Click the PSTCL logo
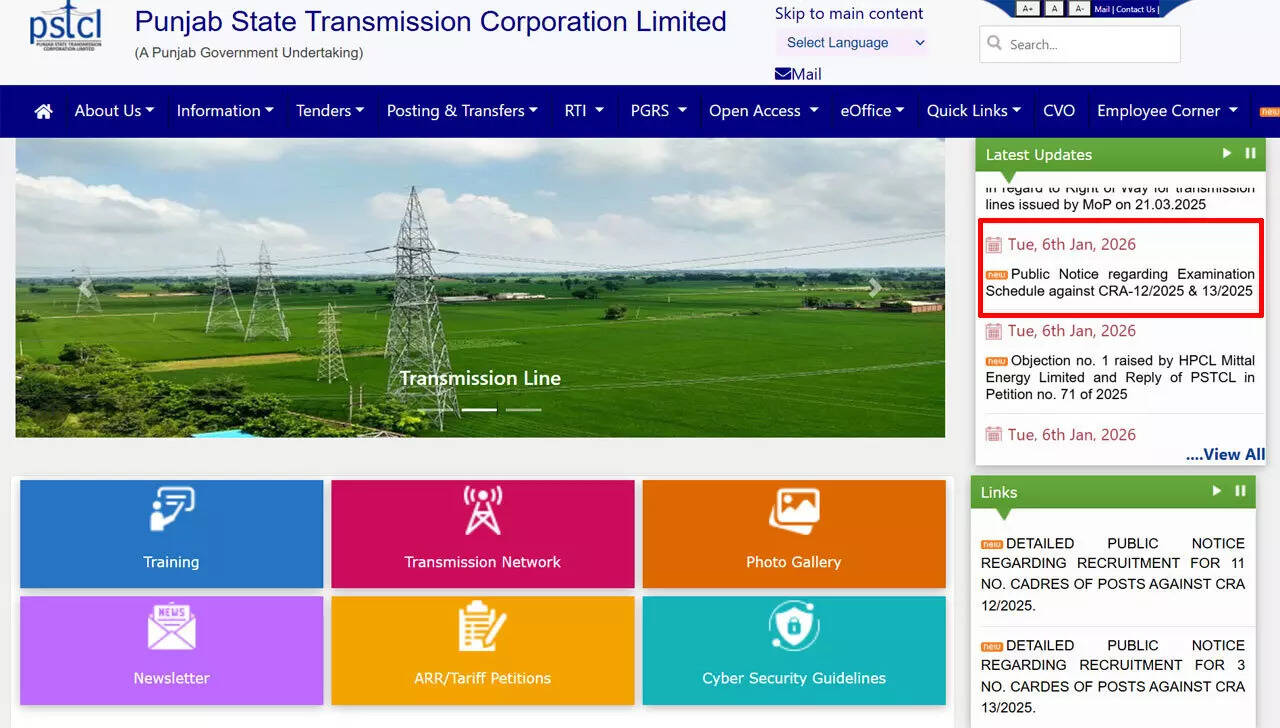 [x=65, y=27]
